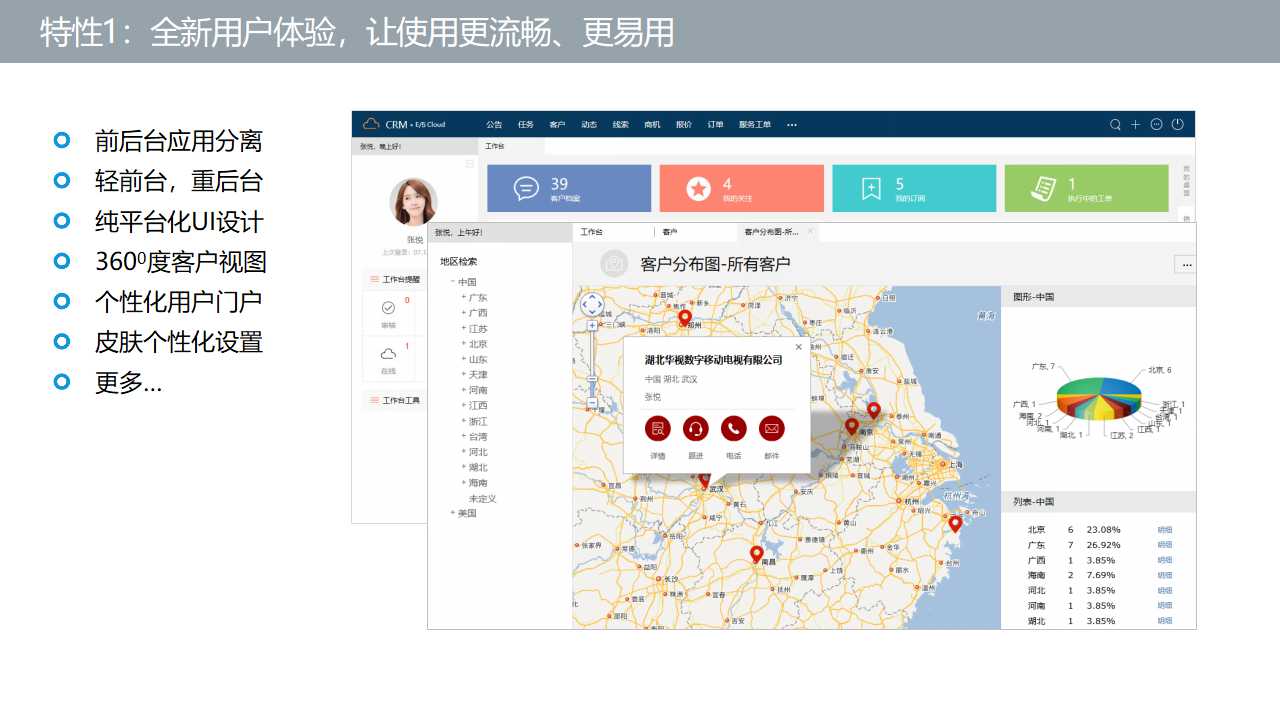The height and width of the screenshot is (720, 1280).
Task: Click the more options button beside map title
Action: pos(1186,265)
